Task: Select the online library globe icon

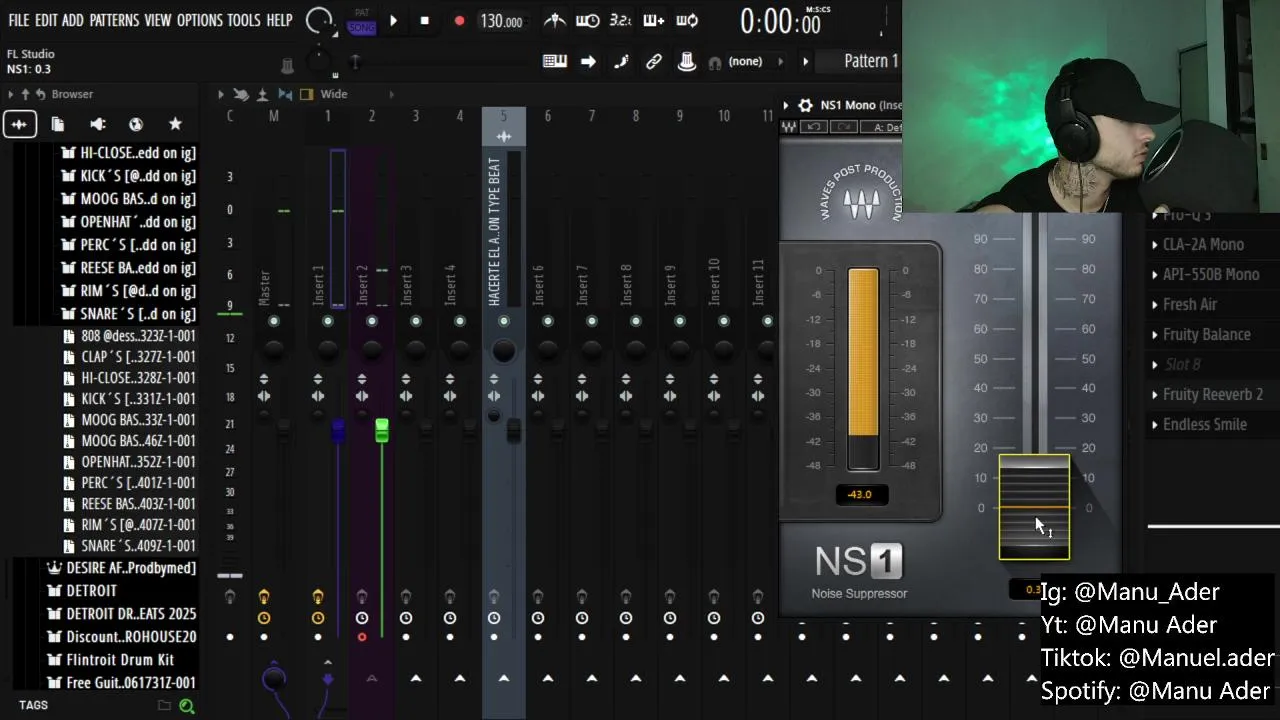Action: tap(136, 124)
